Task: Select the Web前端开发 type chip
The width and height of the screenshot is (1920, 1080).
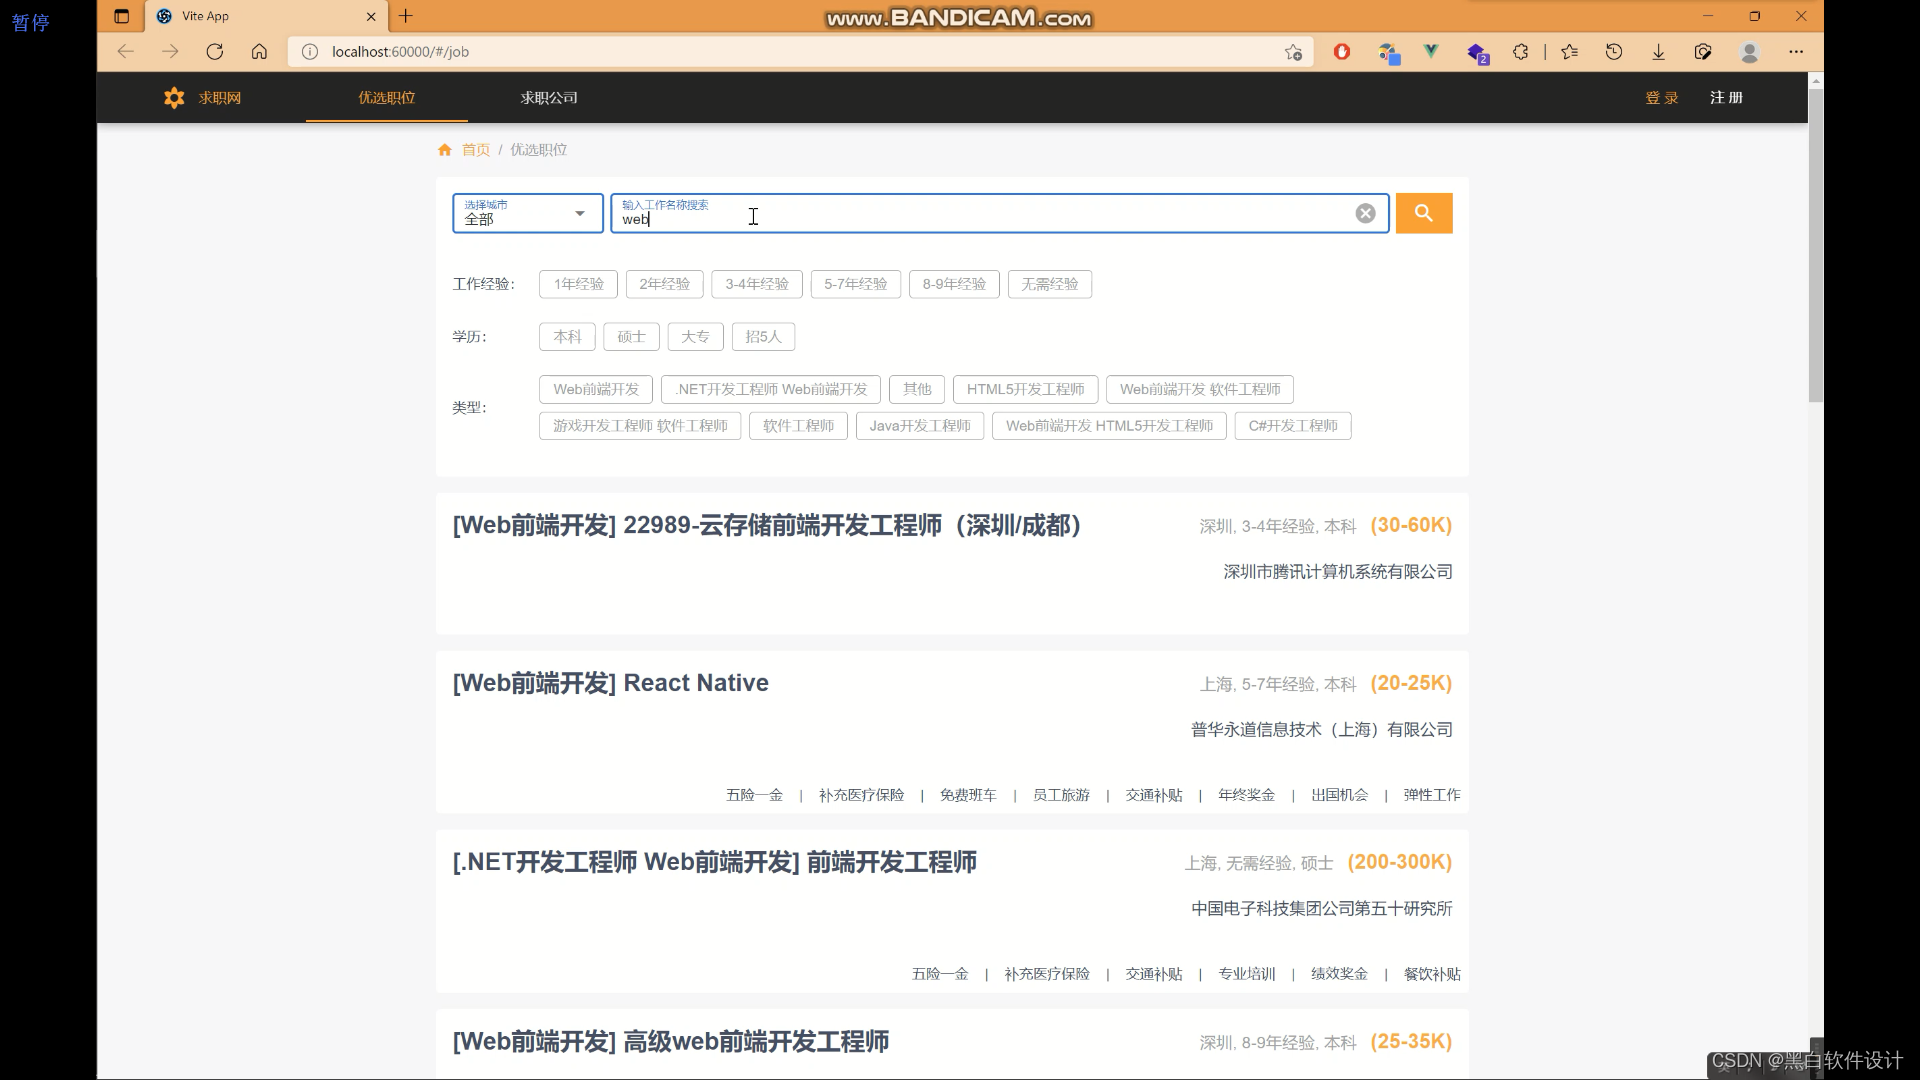Action: (596, 389)
